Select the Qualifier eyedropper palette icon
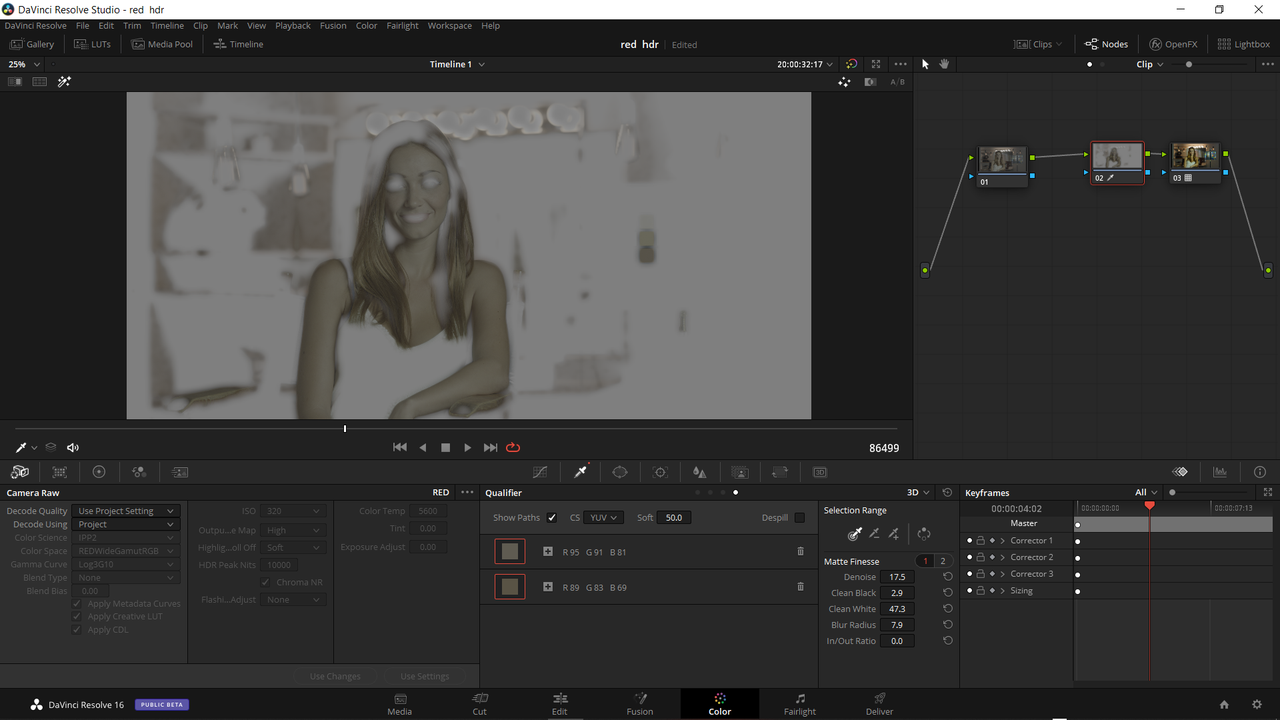This screenshot has height=720, width=1280. pyautogui.click(x=580, y=472)
